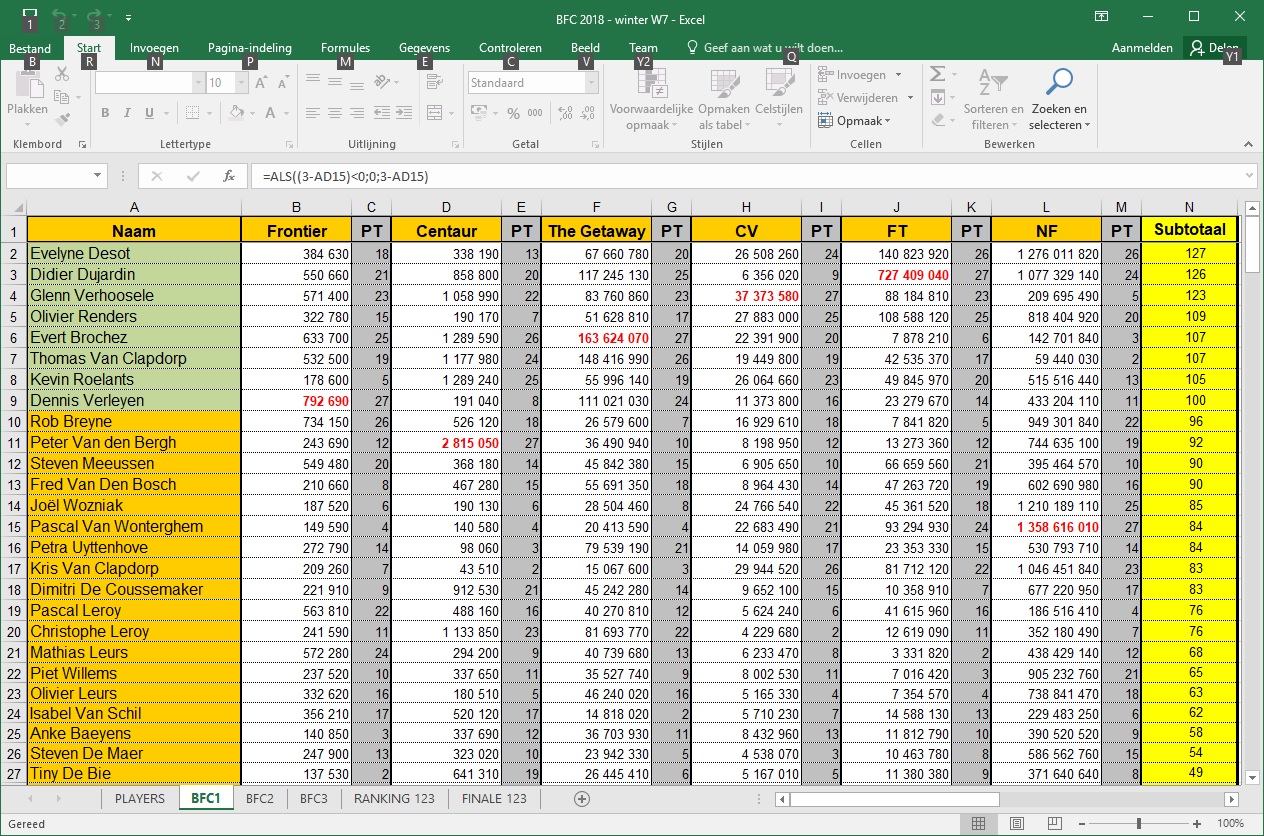This screenshot has width=1264, height=836.
Task: Click the percent style icon
Action: click(514, 113)
